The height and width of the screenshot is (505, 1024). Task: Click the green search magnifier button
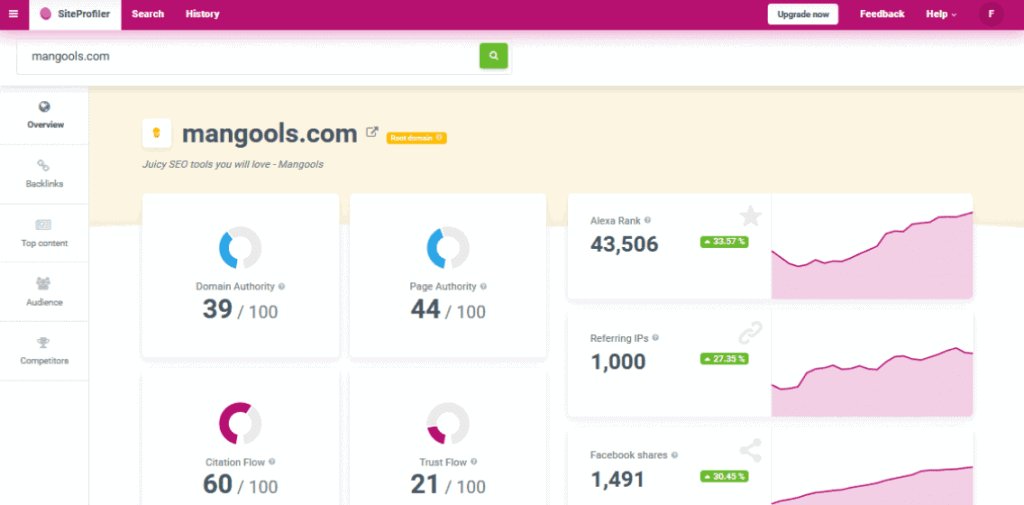pyautogui.click(x=493, y=56)
